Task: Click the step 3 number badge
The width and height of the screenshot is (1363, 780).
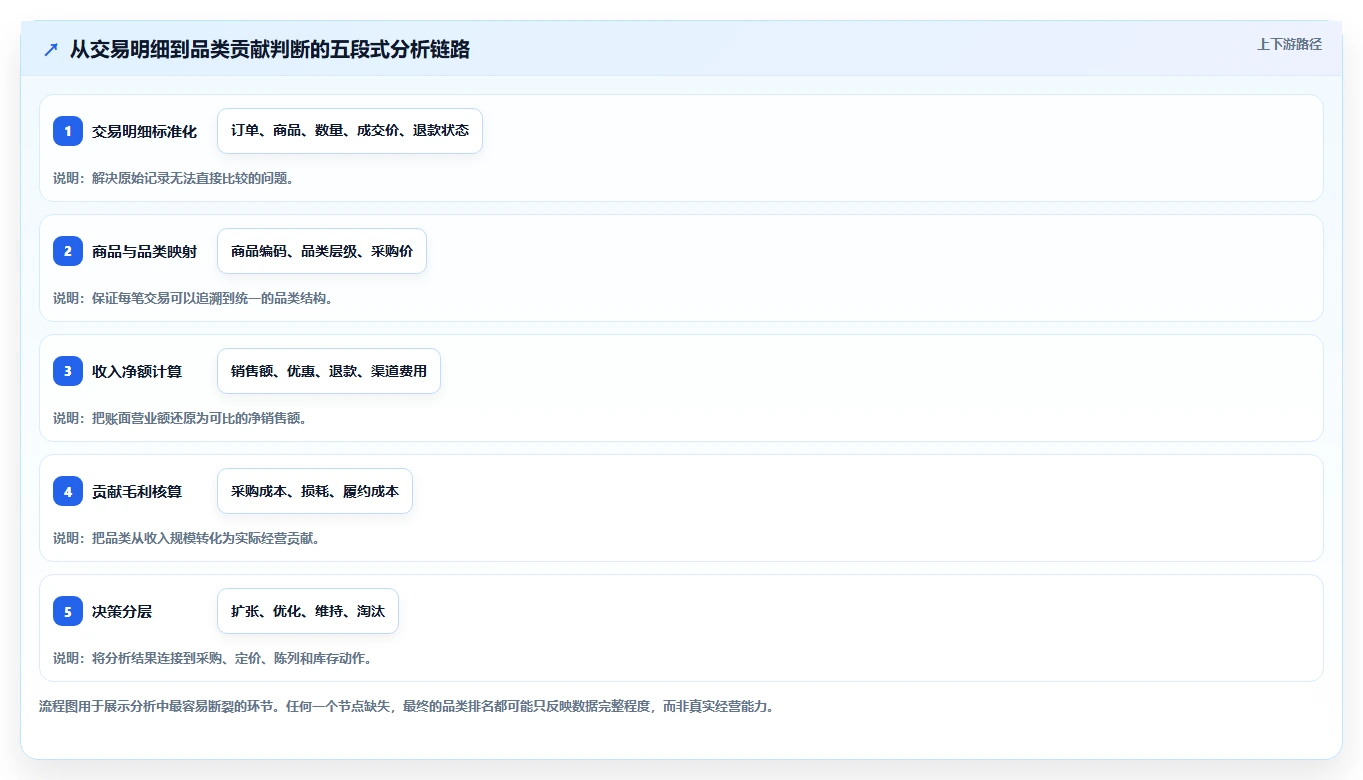Action: pyautogui.click(x=68, y=371)
